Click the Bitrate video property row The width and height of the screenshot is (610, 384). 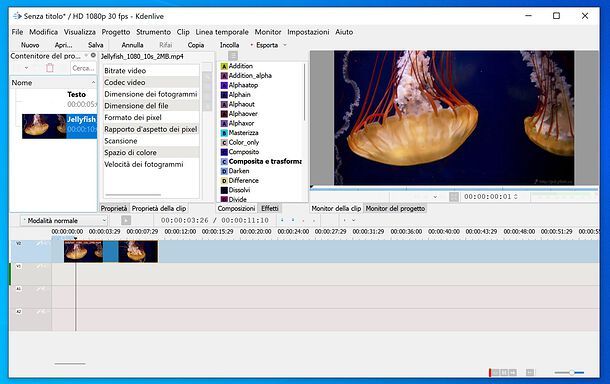click(151, 71)
